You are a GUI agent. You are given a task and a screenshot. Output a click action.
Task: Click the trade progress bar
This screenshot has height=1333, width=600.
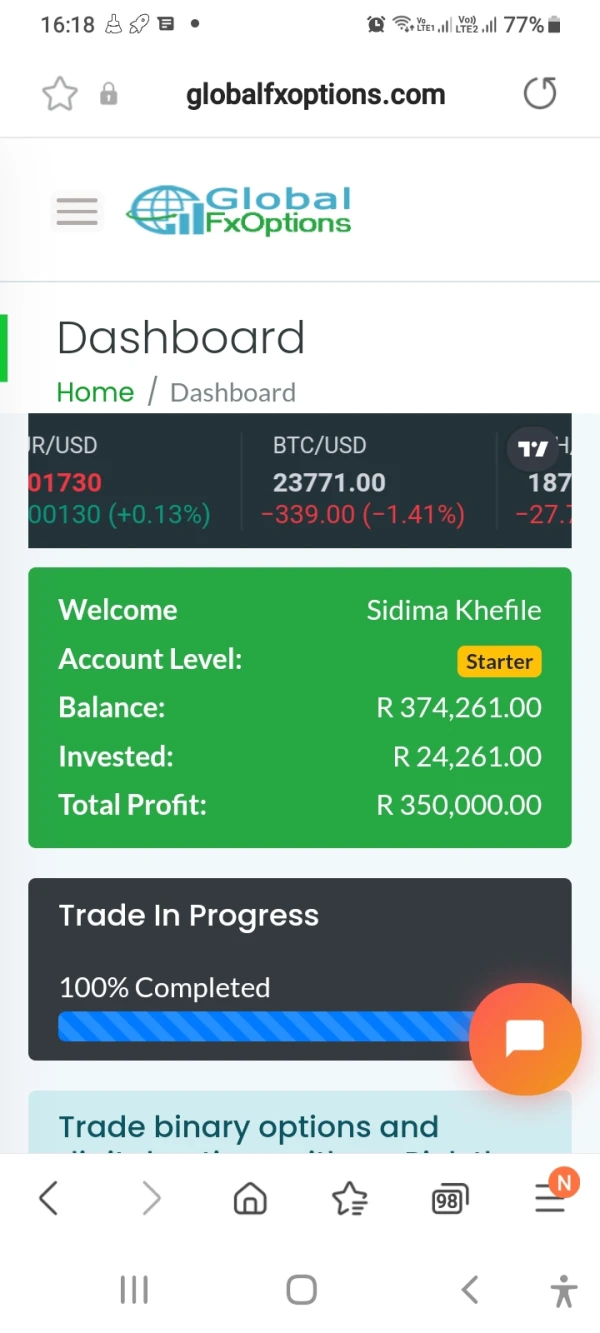pos(262,1026)
